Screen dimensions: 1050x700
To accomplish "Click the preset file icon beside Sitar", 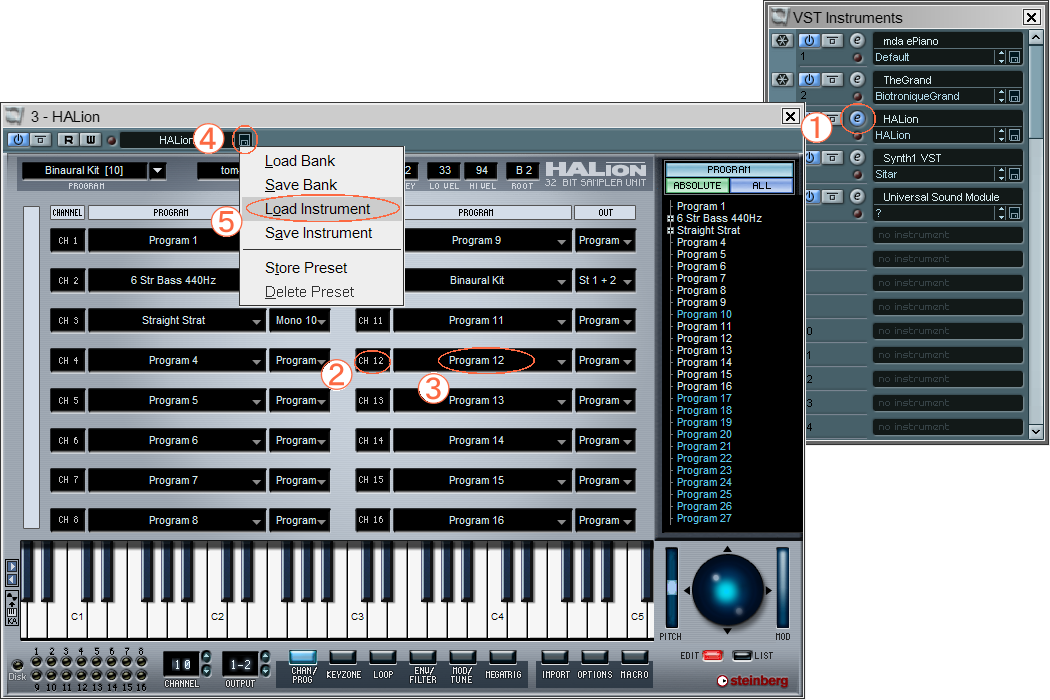I will point(1015,174).
